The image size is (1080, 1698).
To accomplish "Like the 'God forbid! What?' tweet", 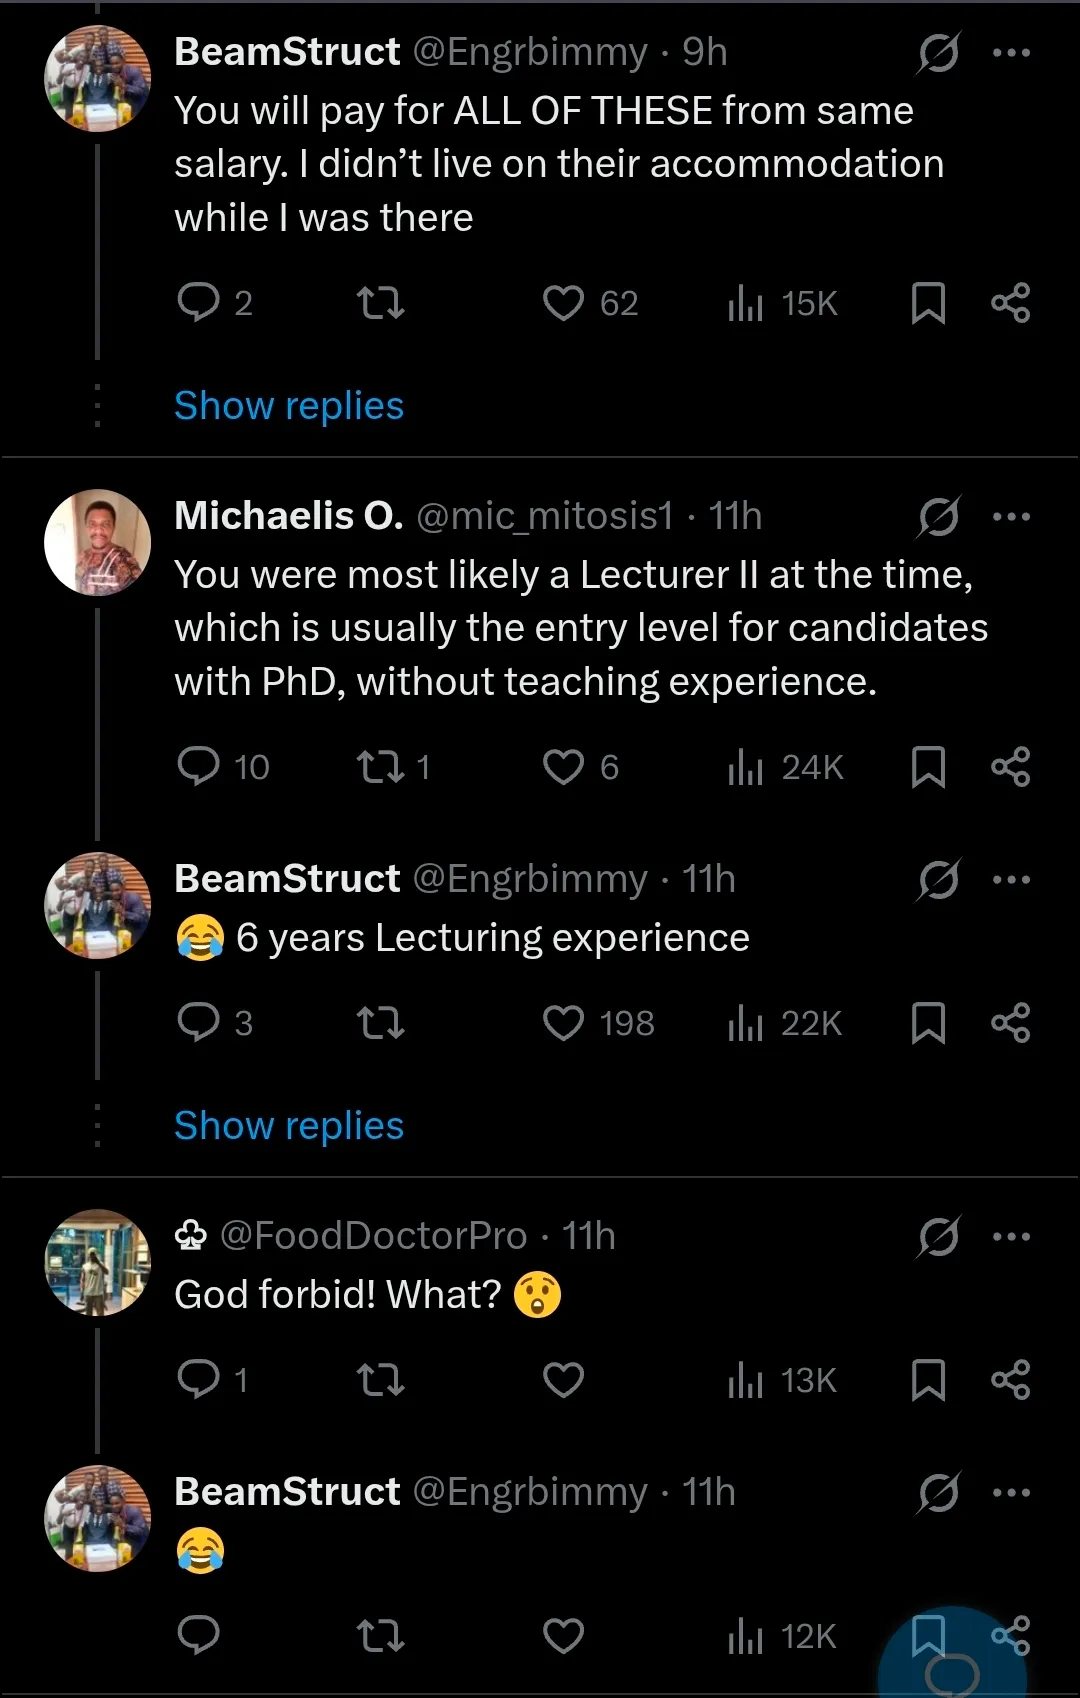I will (564, 1380).
